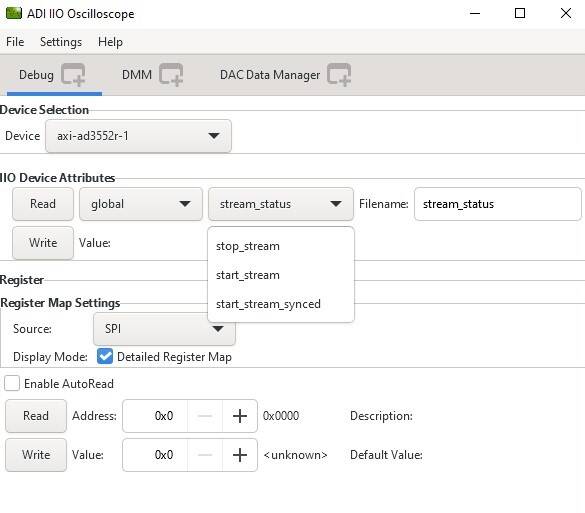
Task: Click the Filename stream_status text field
Action: point(498,204)
